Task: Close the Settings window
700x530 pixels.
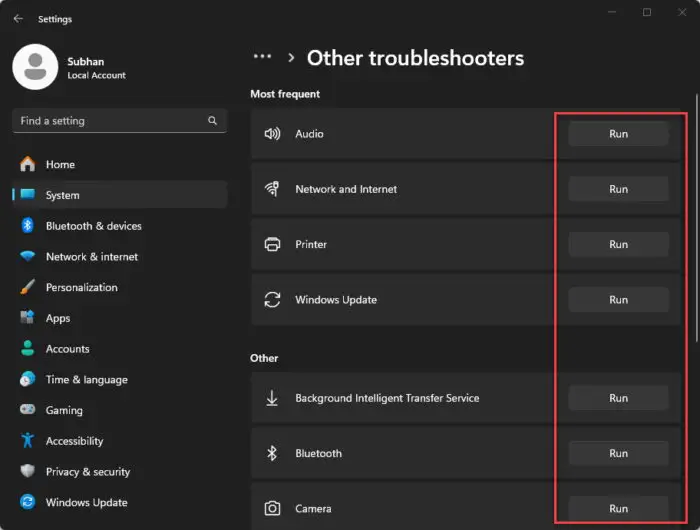Action: tap(682, 12)
